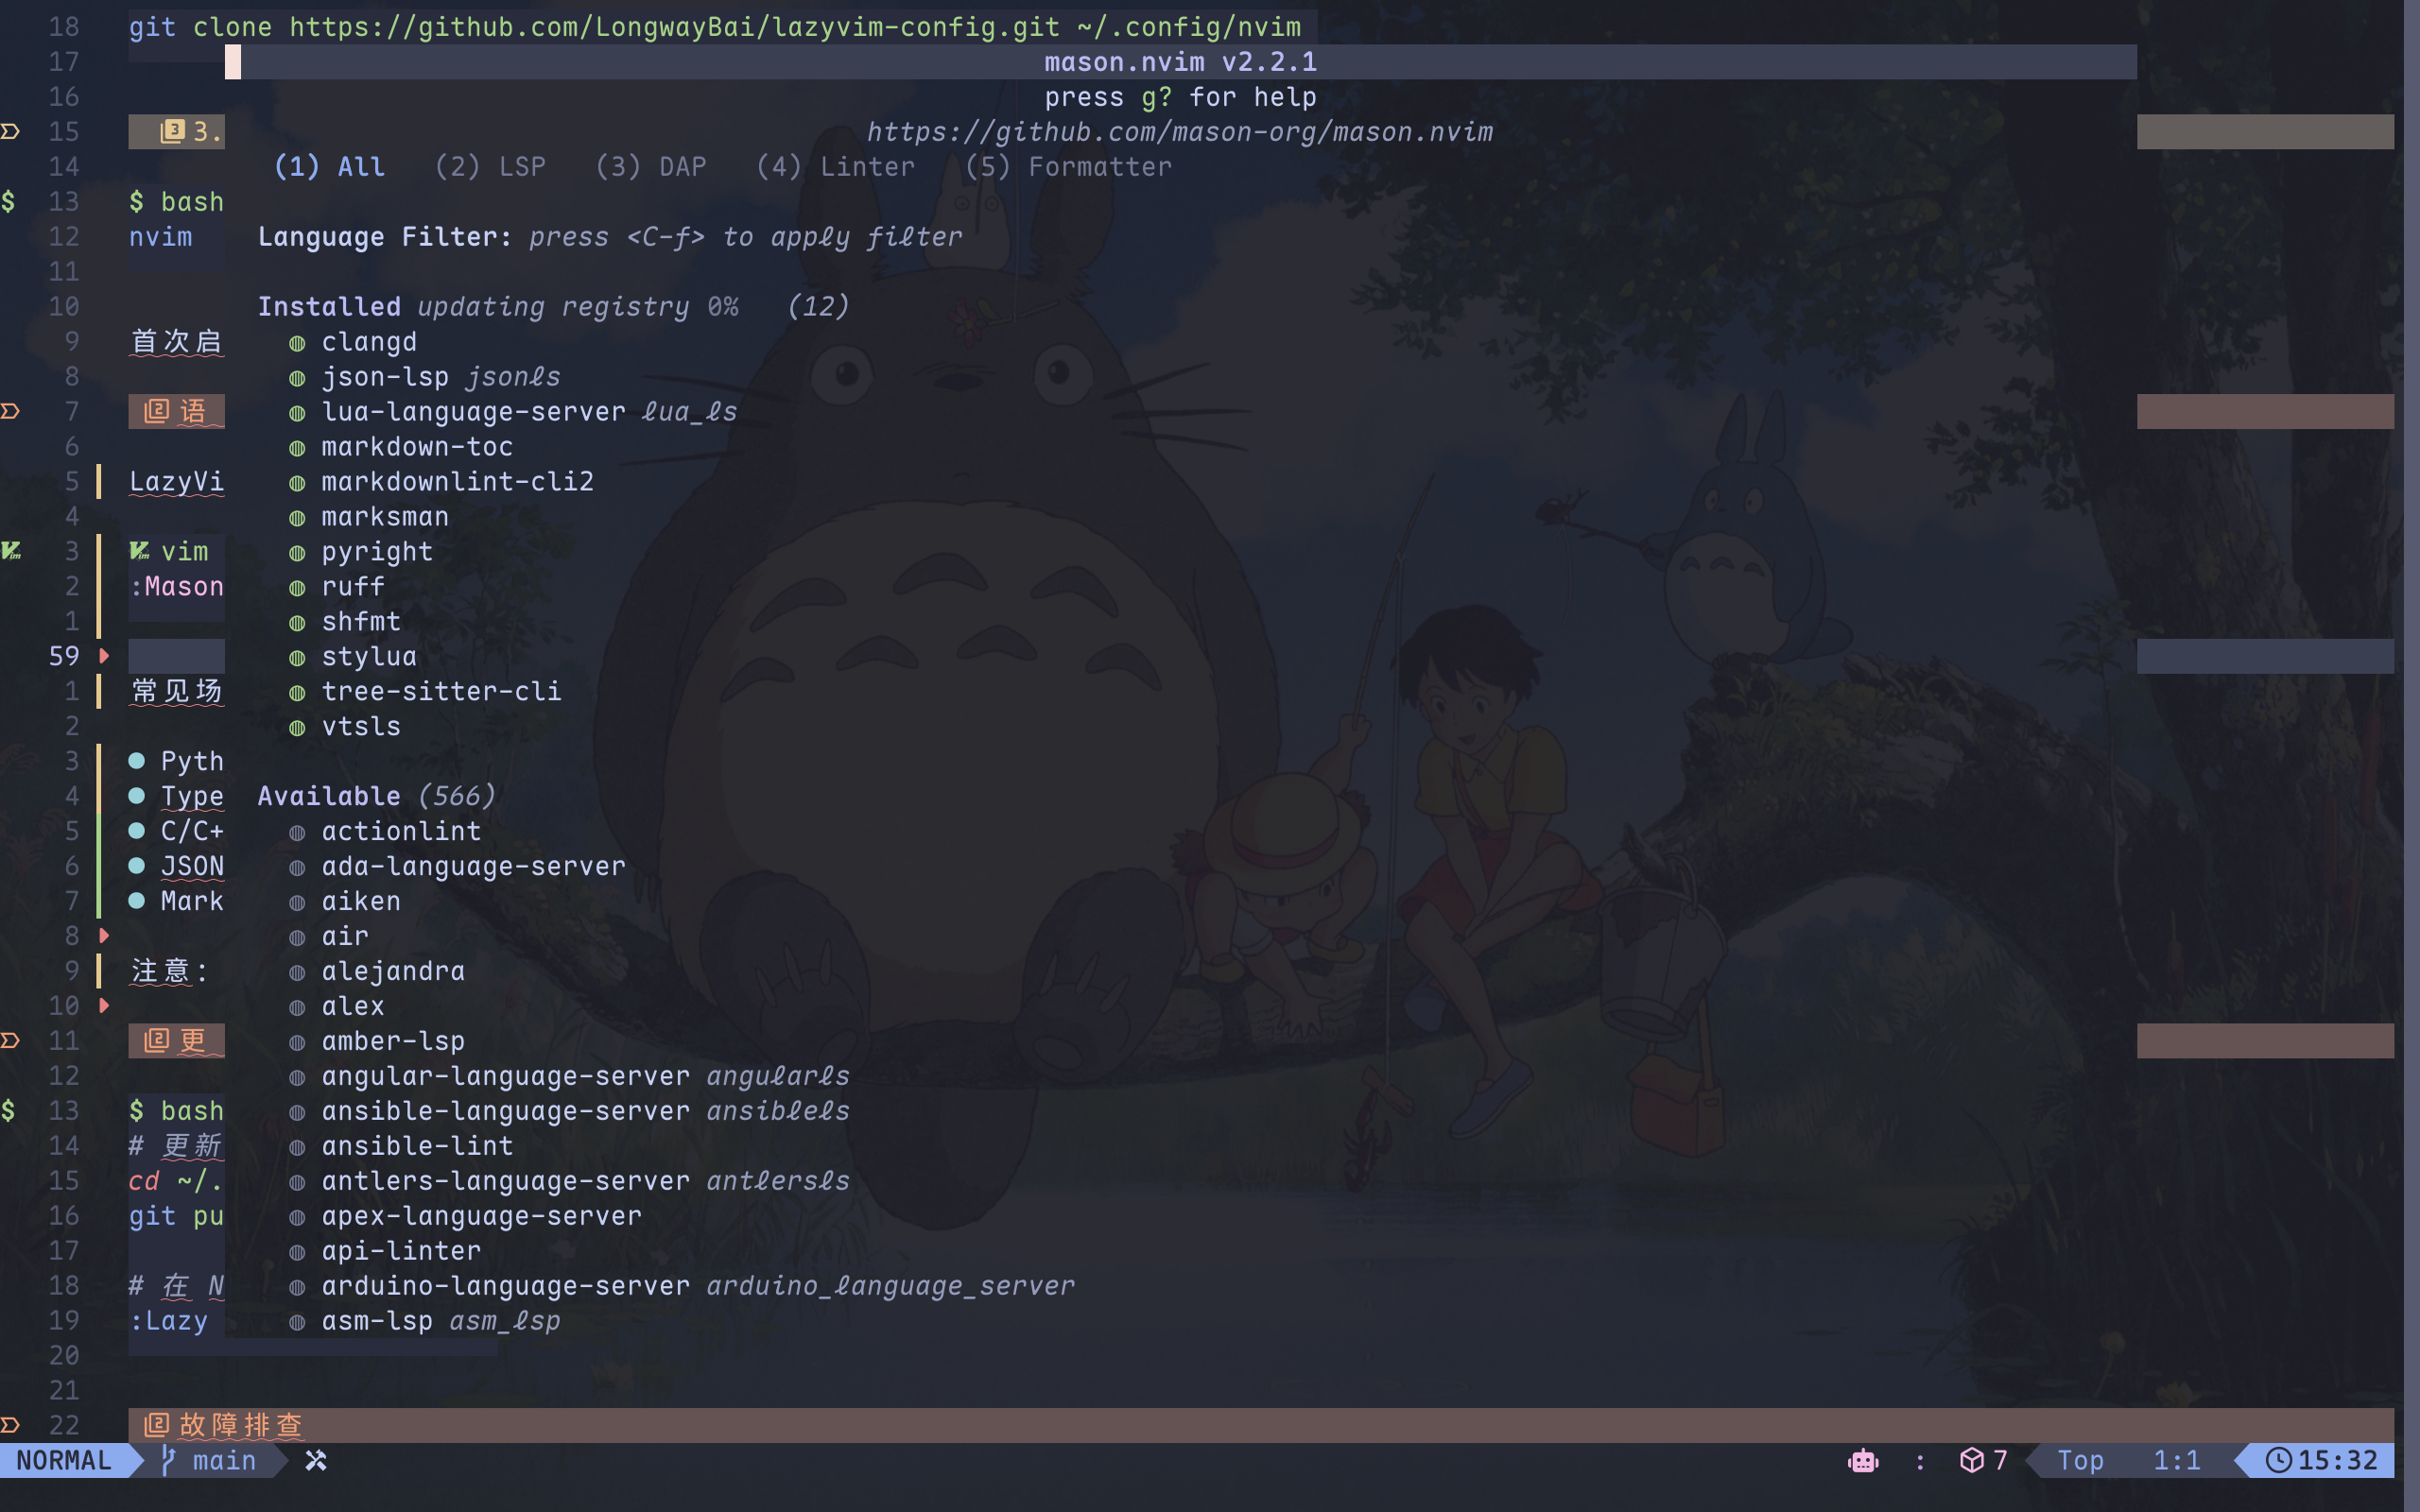Expand the fold arrow at line 10

pos(104,1006)
